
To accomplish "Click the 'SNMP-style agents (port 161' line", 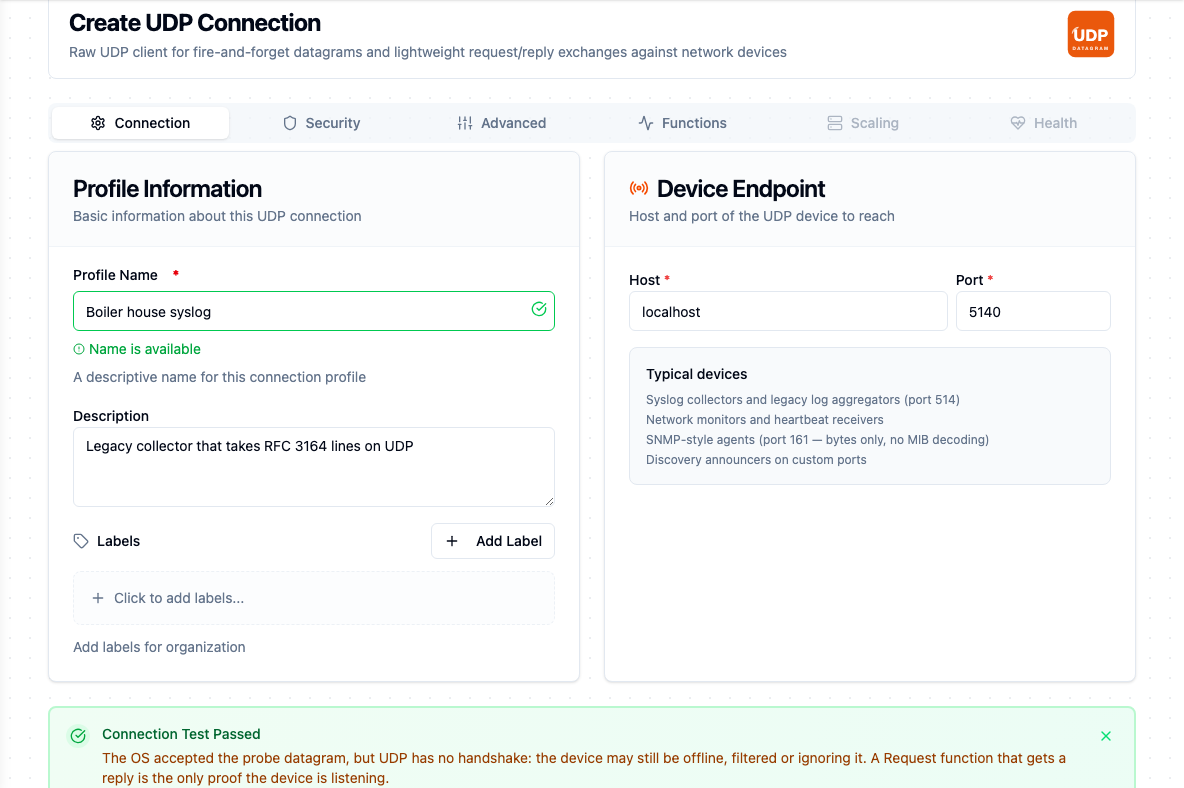I will coord(818,440).
